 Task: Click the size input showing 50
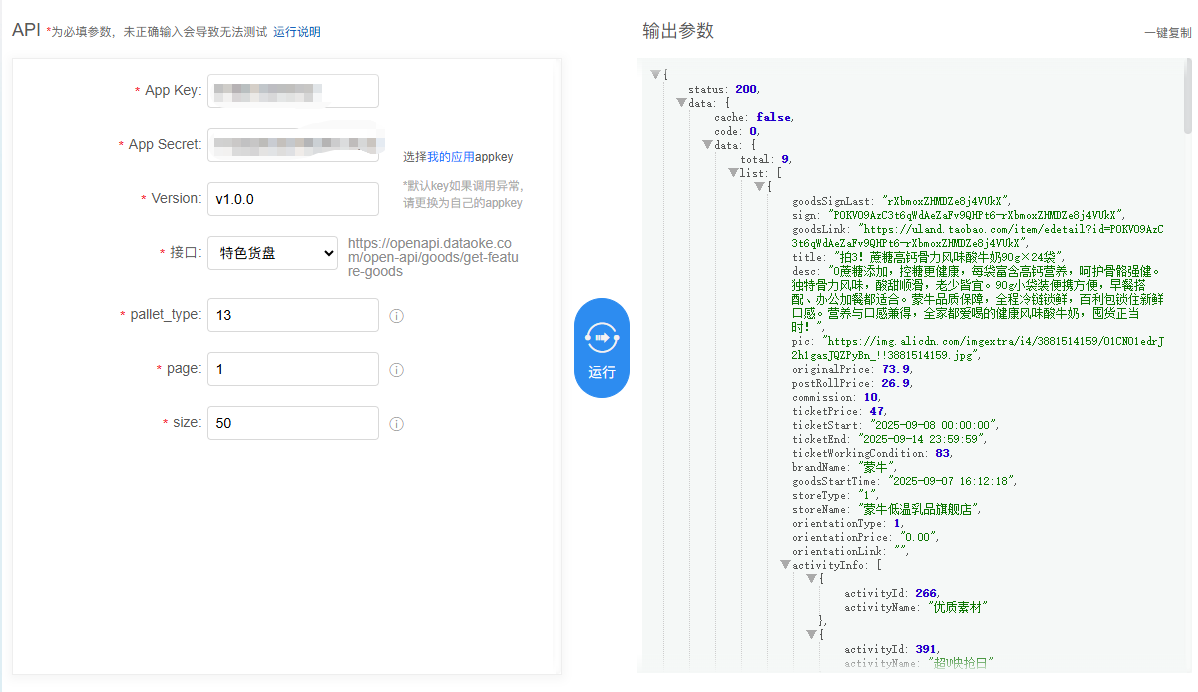point(292,423)
